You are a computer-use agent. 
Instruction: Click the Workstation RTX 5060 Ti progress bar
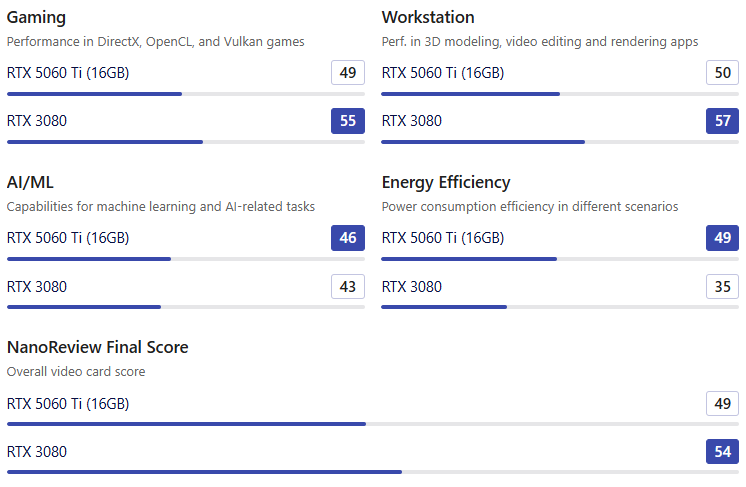(560, 94)
